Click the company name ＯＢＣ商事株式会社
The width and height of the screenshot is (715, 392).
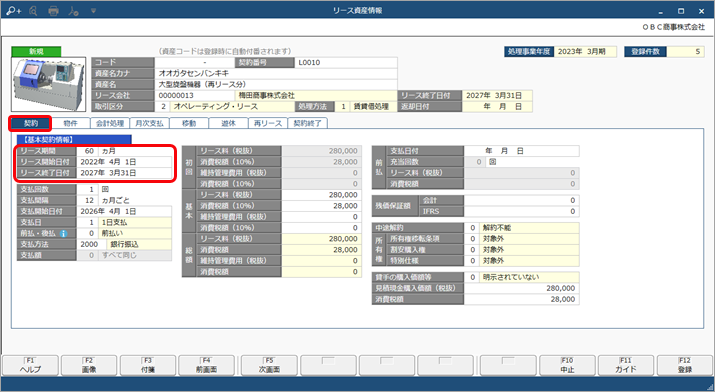click(674, 27)
